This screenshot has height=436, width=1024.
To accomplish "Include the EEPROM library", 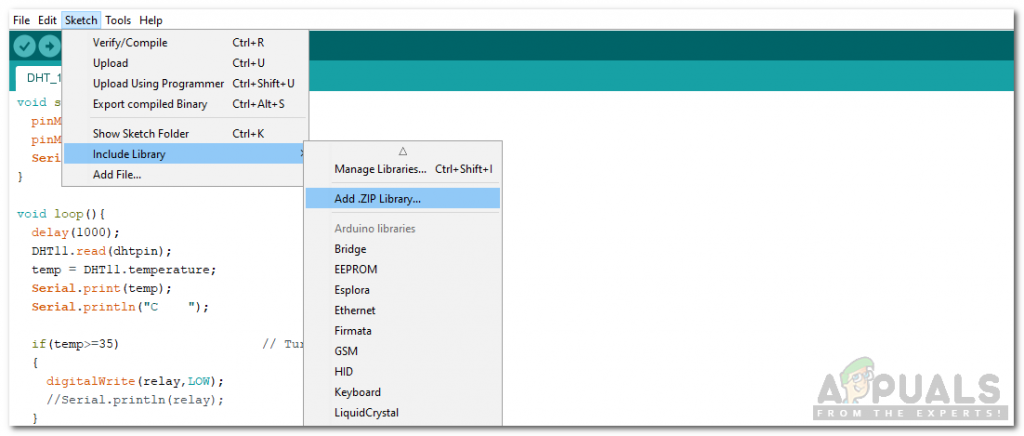I will (403, 270).
